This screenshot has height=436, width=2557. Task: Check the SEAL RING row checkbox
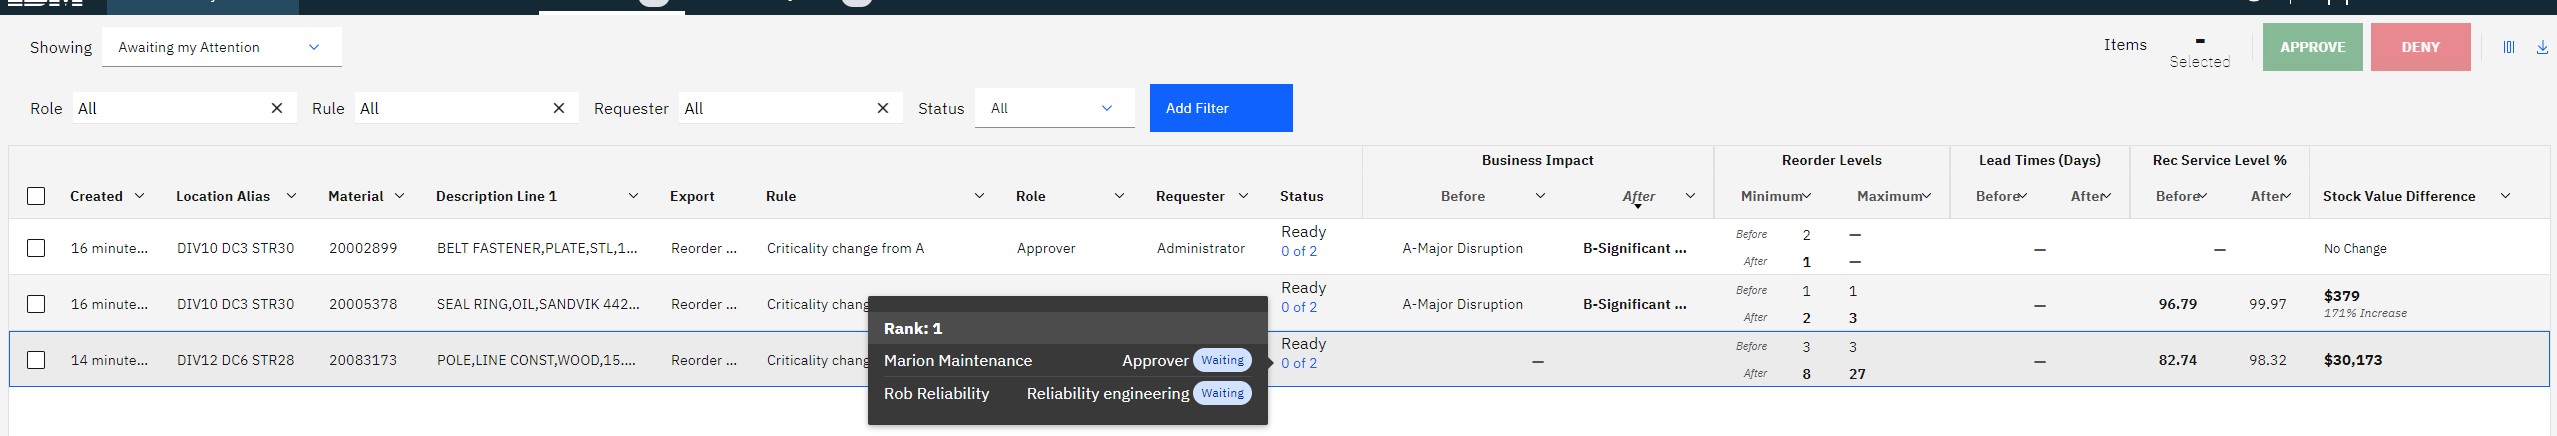click(36, 304)
